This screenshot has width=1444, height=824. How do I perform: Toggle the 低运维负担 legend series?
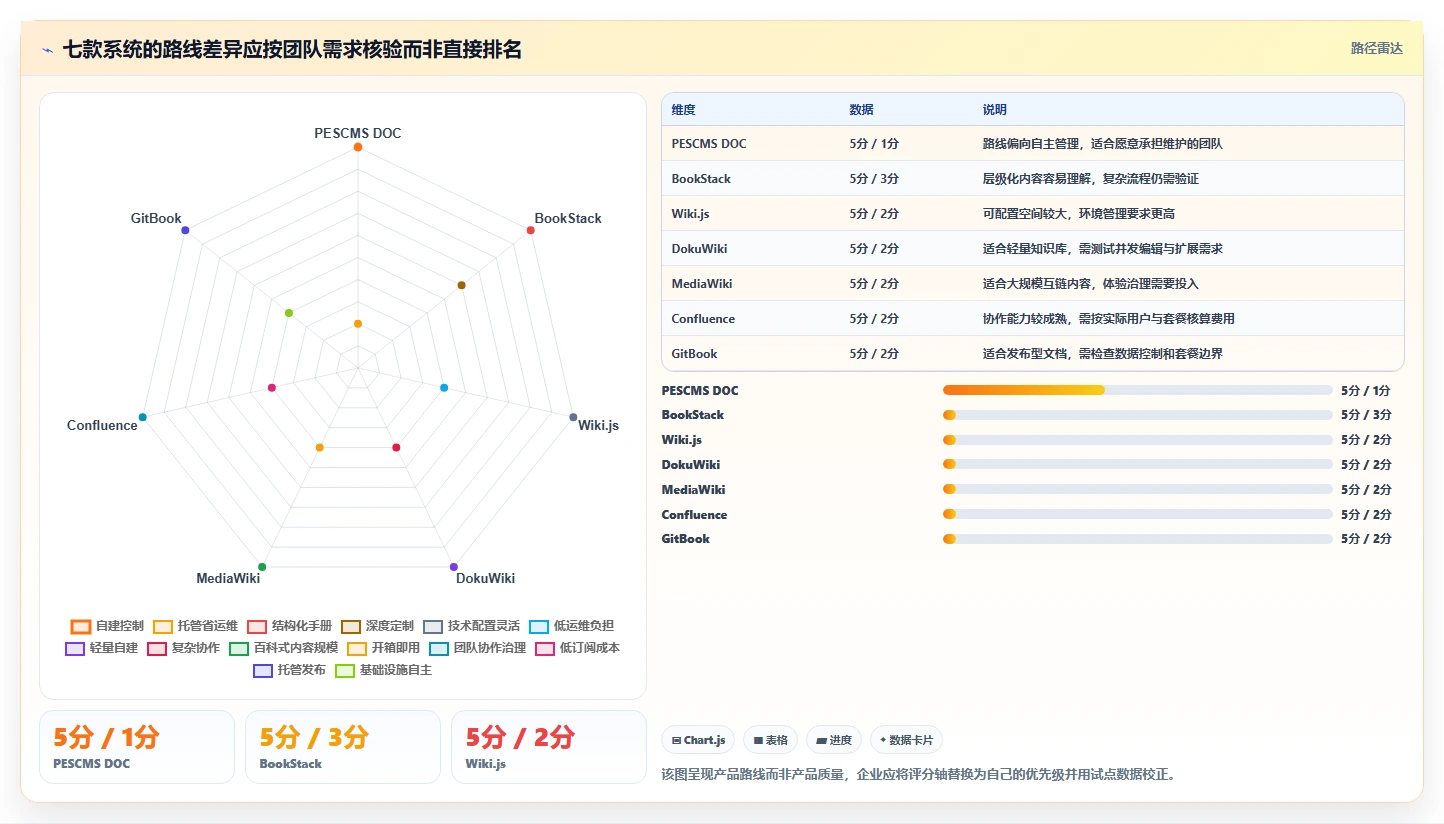(571, 626)
